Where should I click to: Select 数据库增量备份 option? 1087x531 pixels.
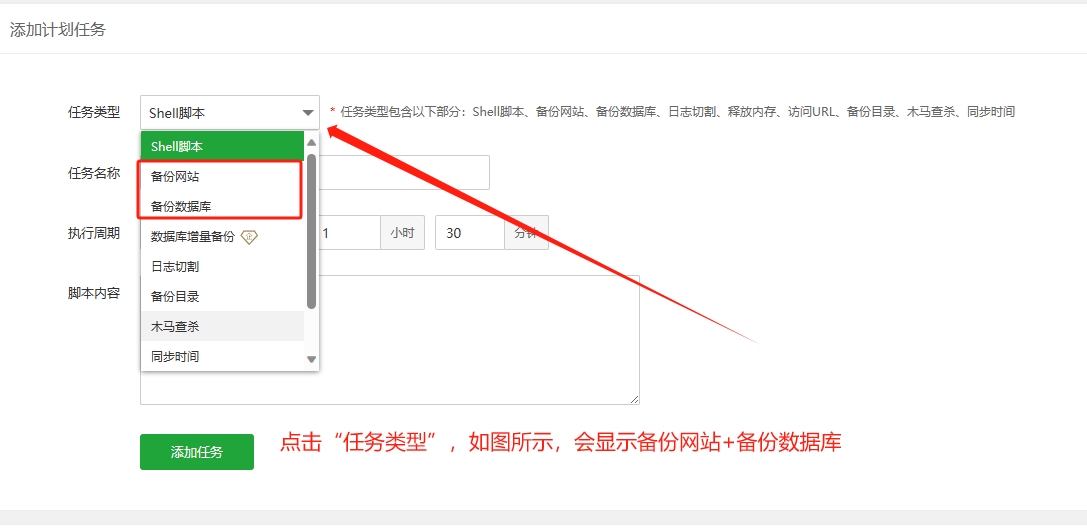(222, 237)
